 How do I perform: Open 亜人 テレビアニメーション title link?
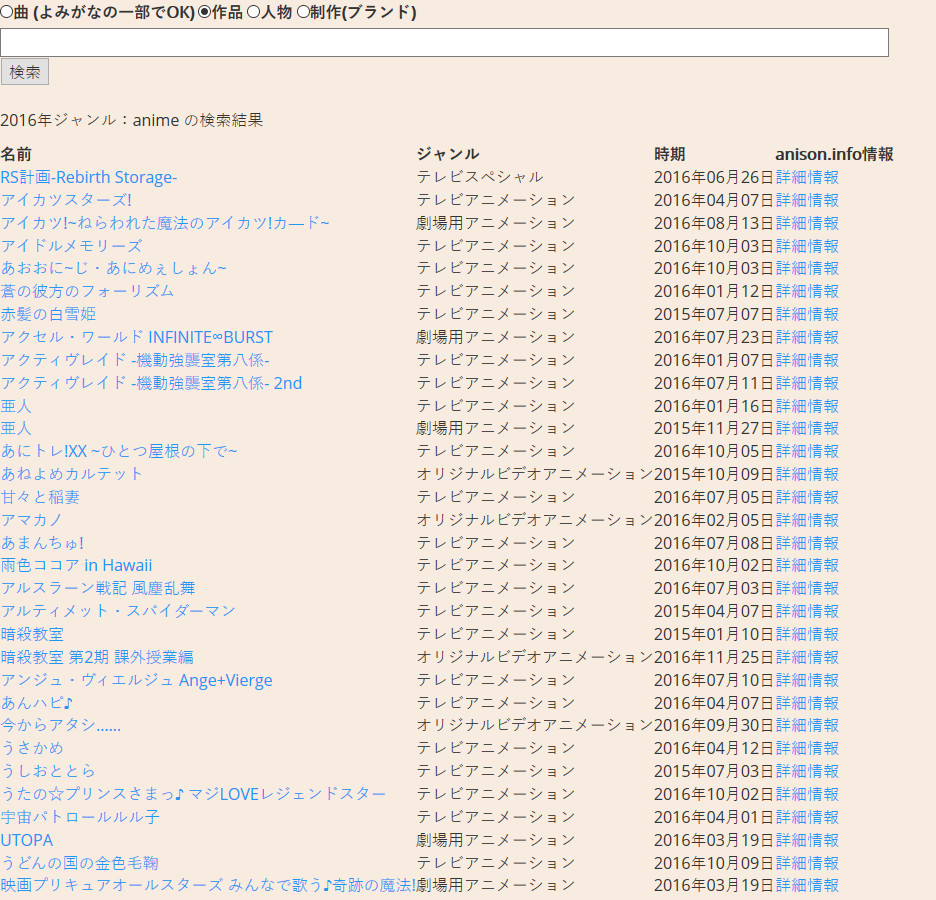coord(16,406)
